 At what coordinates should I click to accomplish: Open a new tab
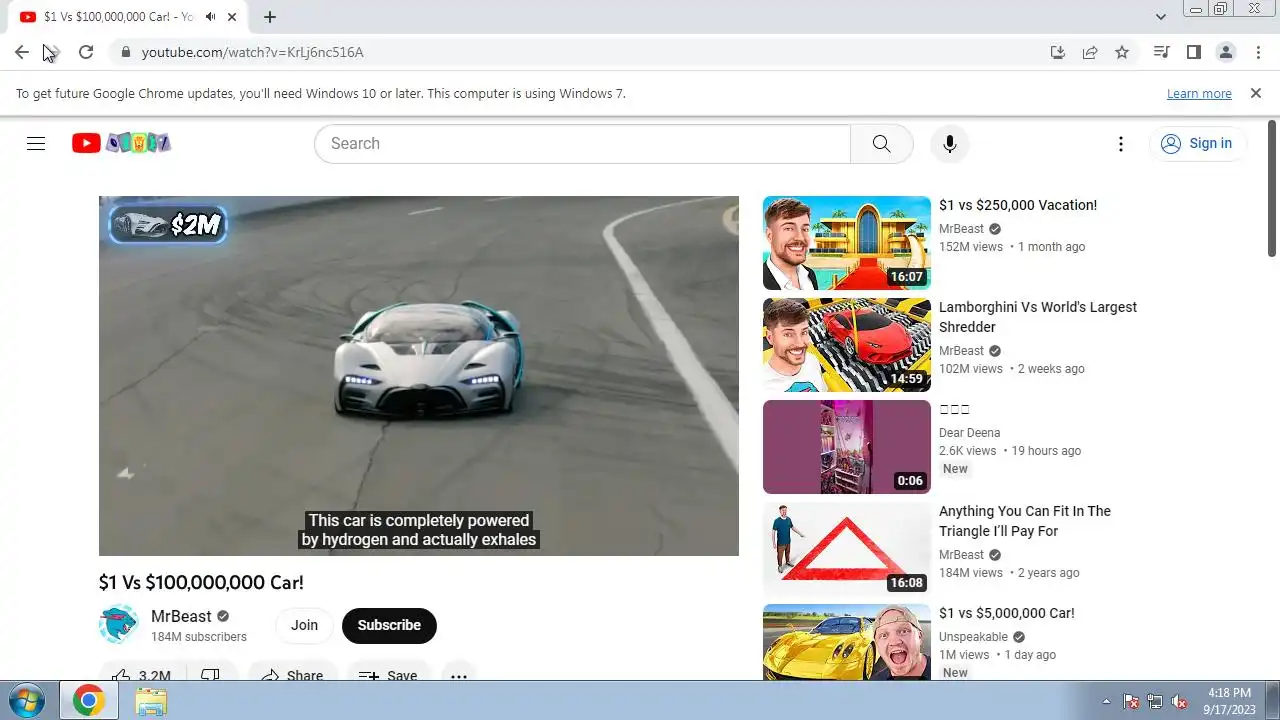(270, 17)
